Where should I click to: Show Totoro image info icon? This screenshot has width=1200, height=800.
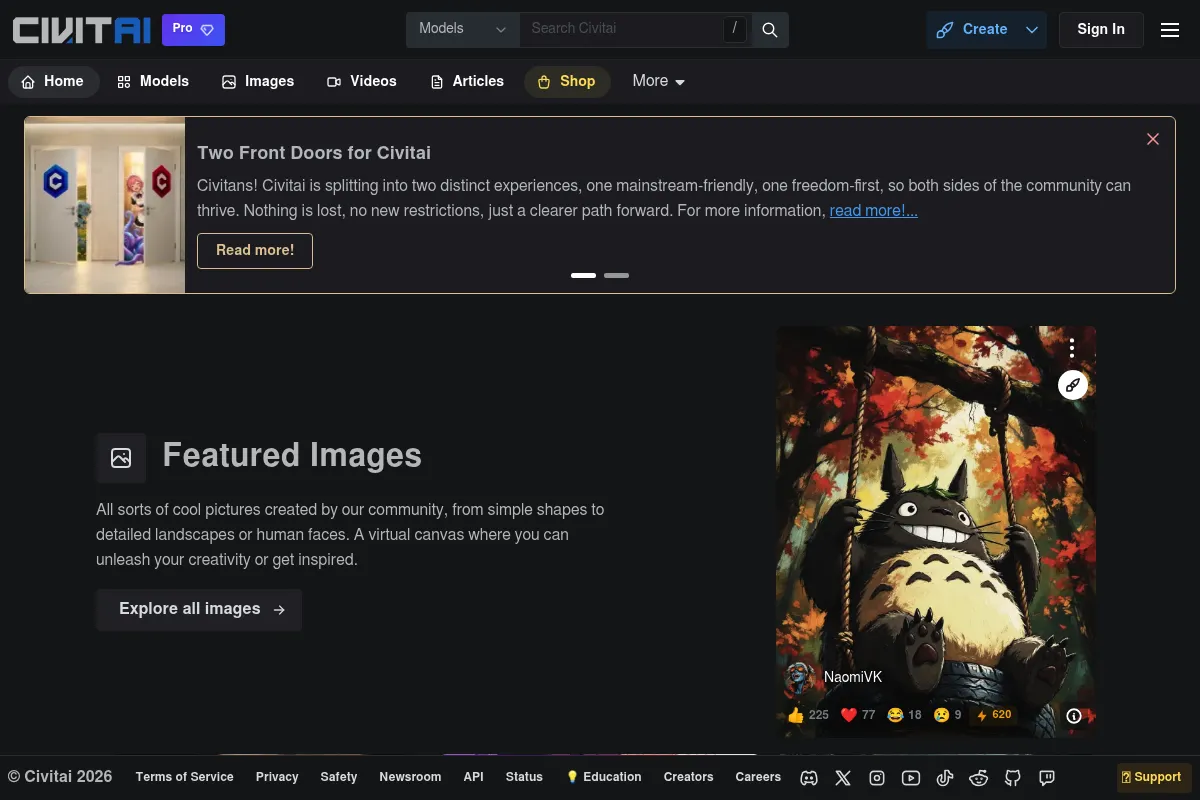pos(1074,716)
